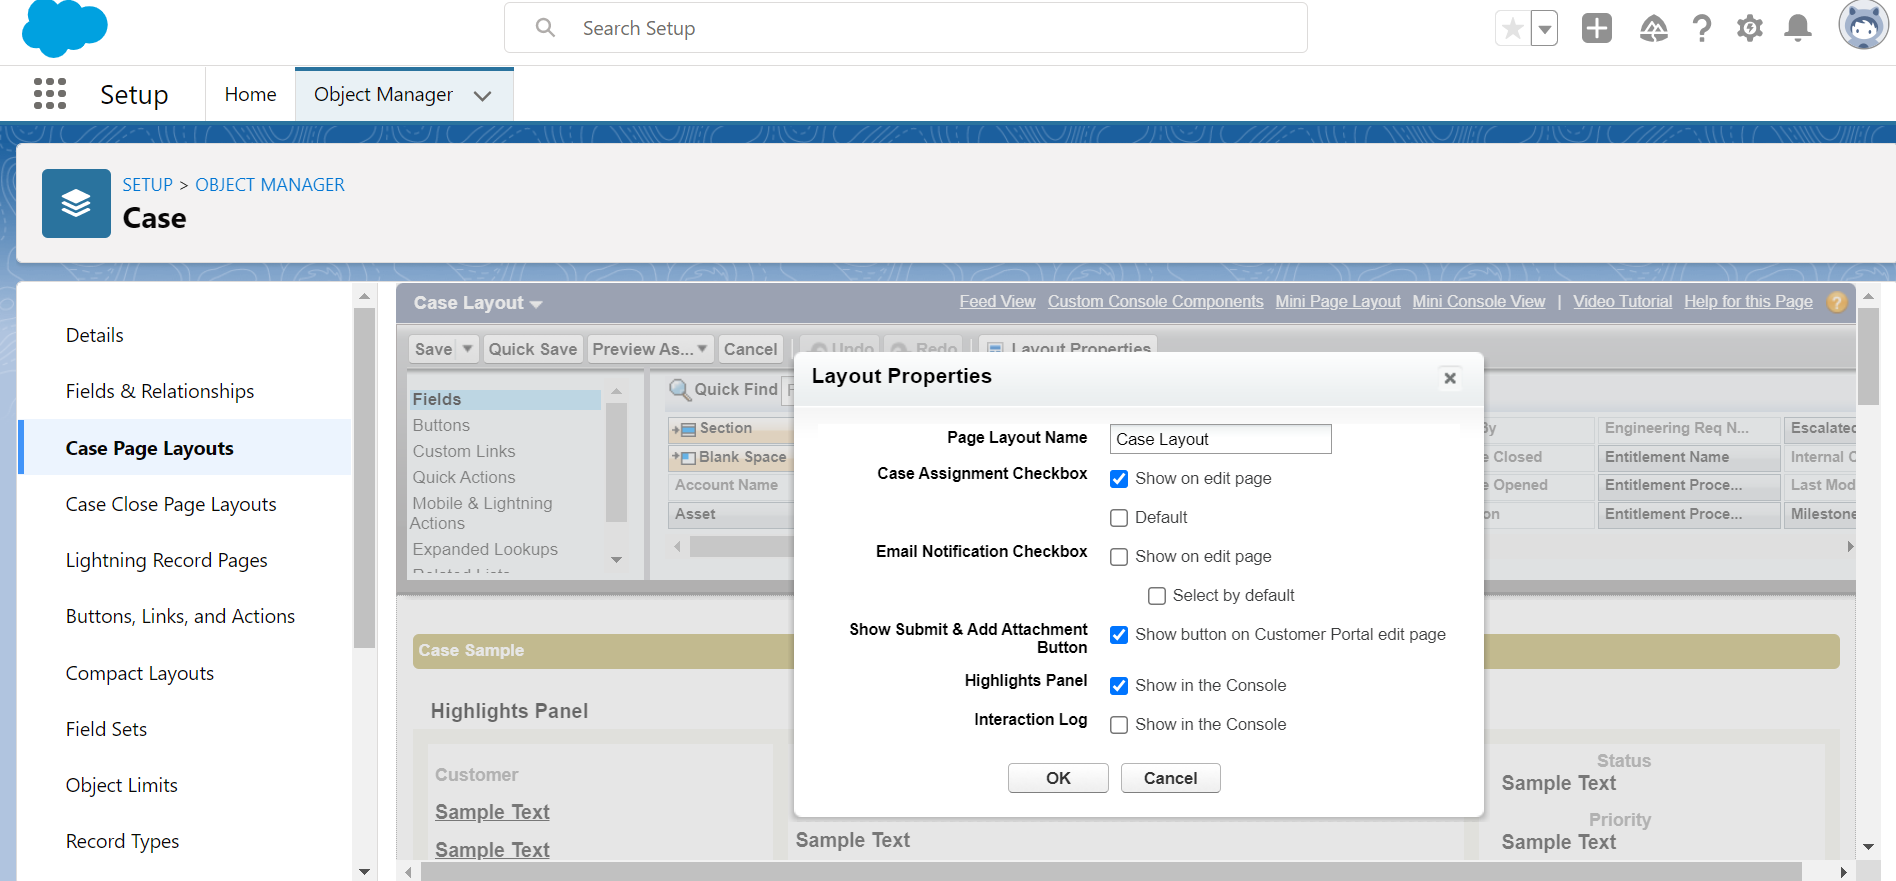
Task: Follow the SETUP breadcrumb link
Action: pyautogui.click(x=148, y=185)
